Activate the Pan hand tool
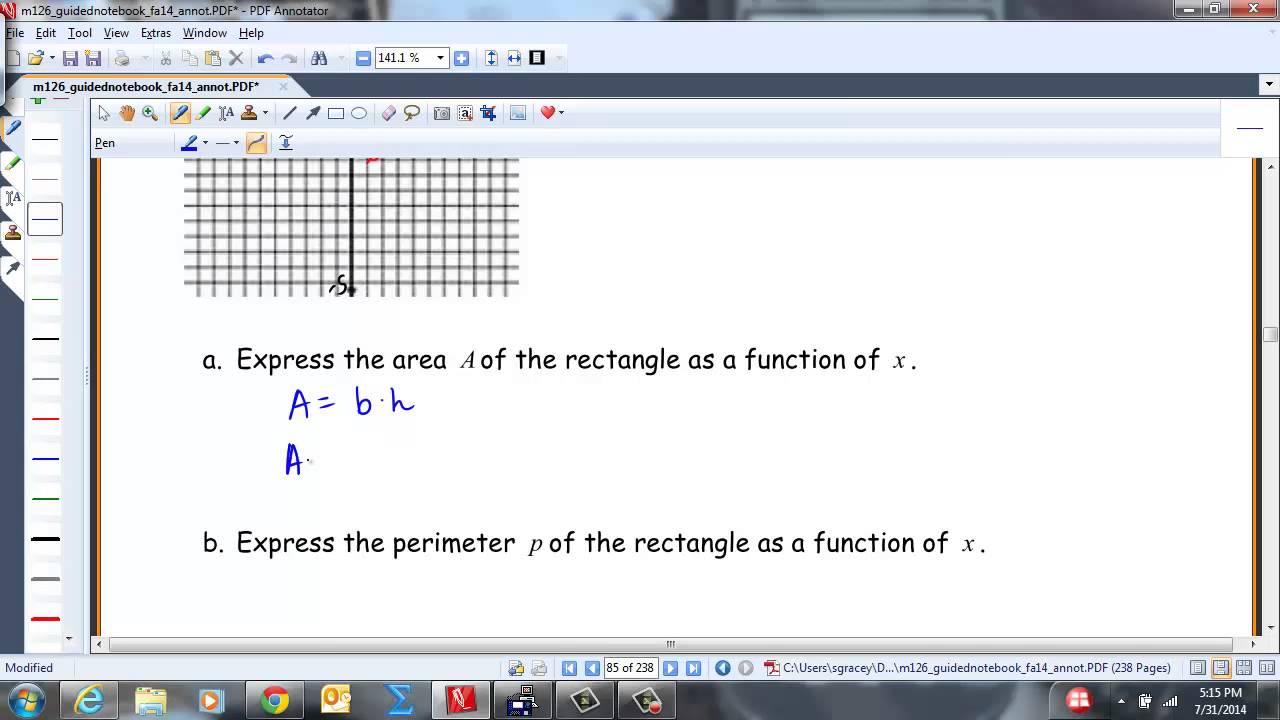The width and height of the screenshot is (1280, 720). tap(127, 113)
